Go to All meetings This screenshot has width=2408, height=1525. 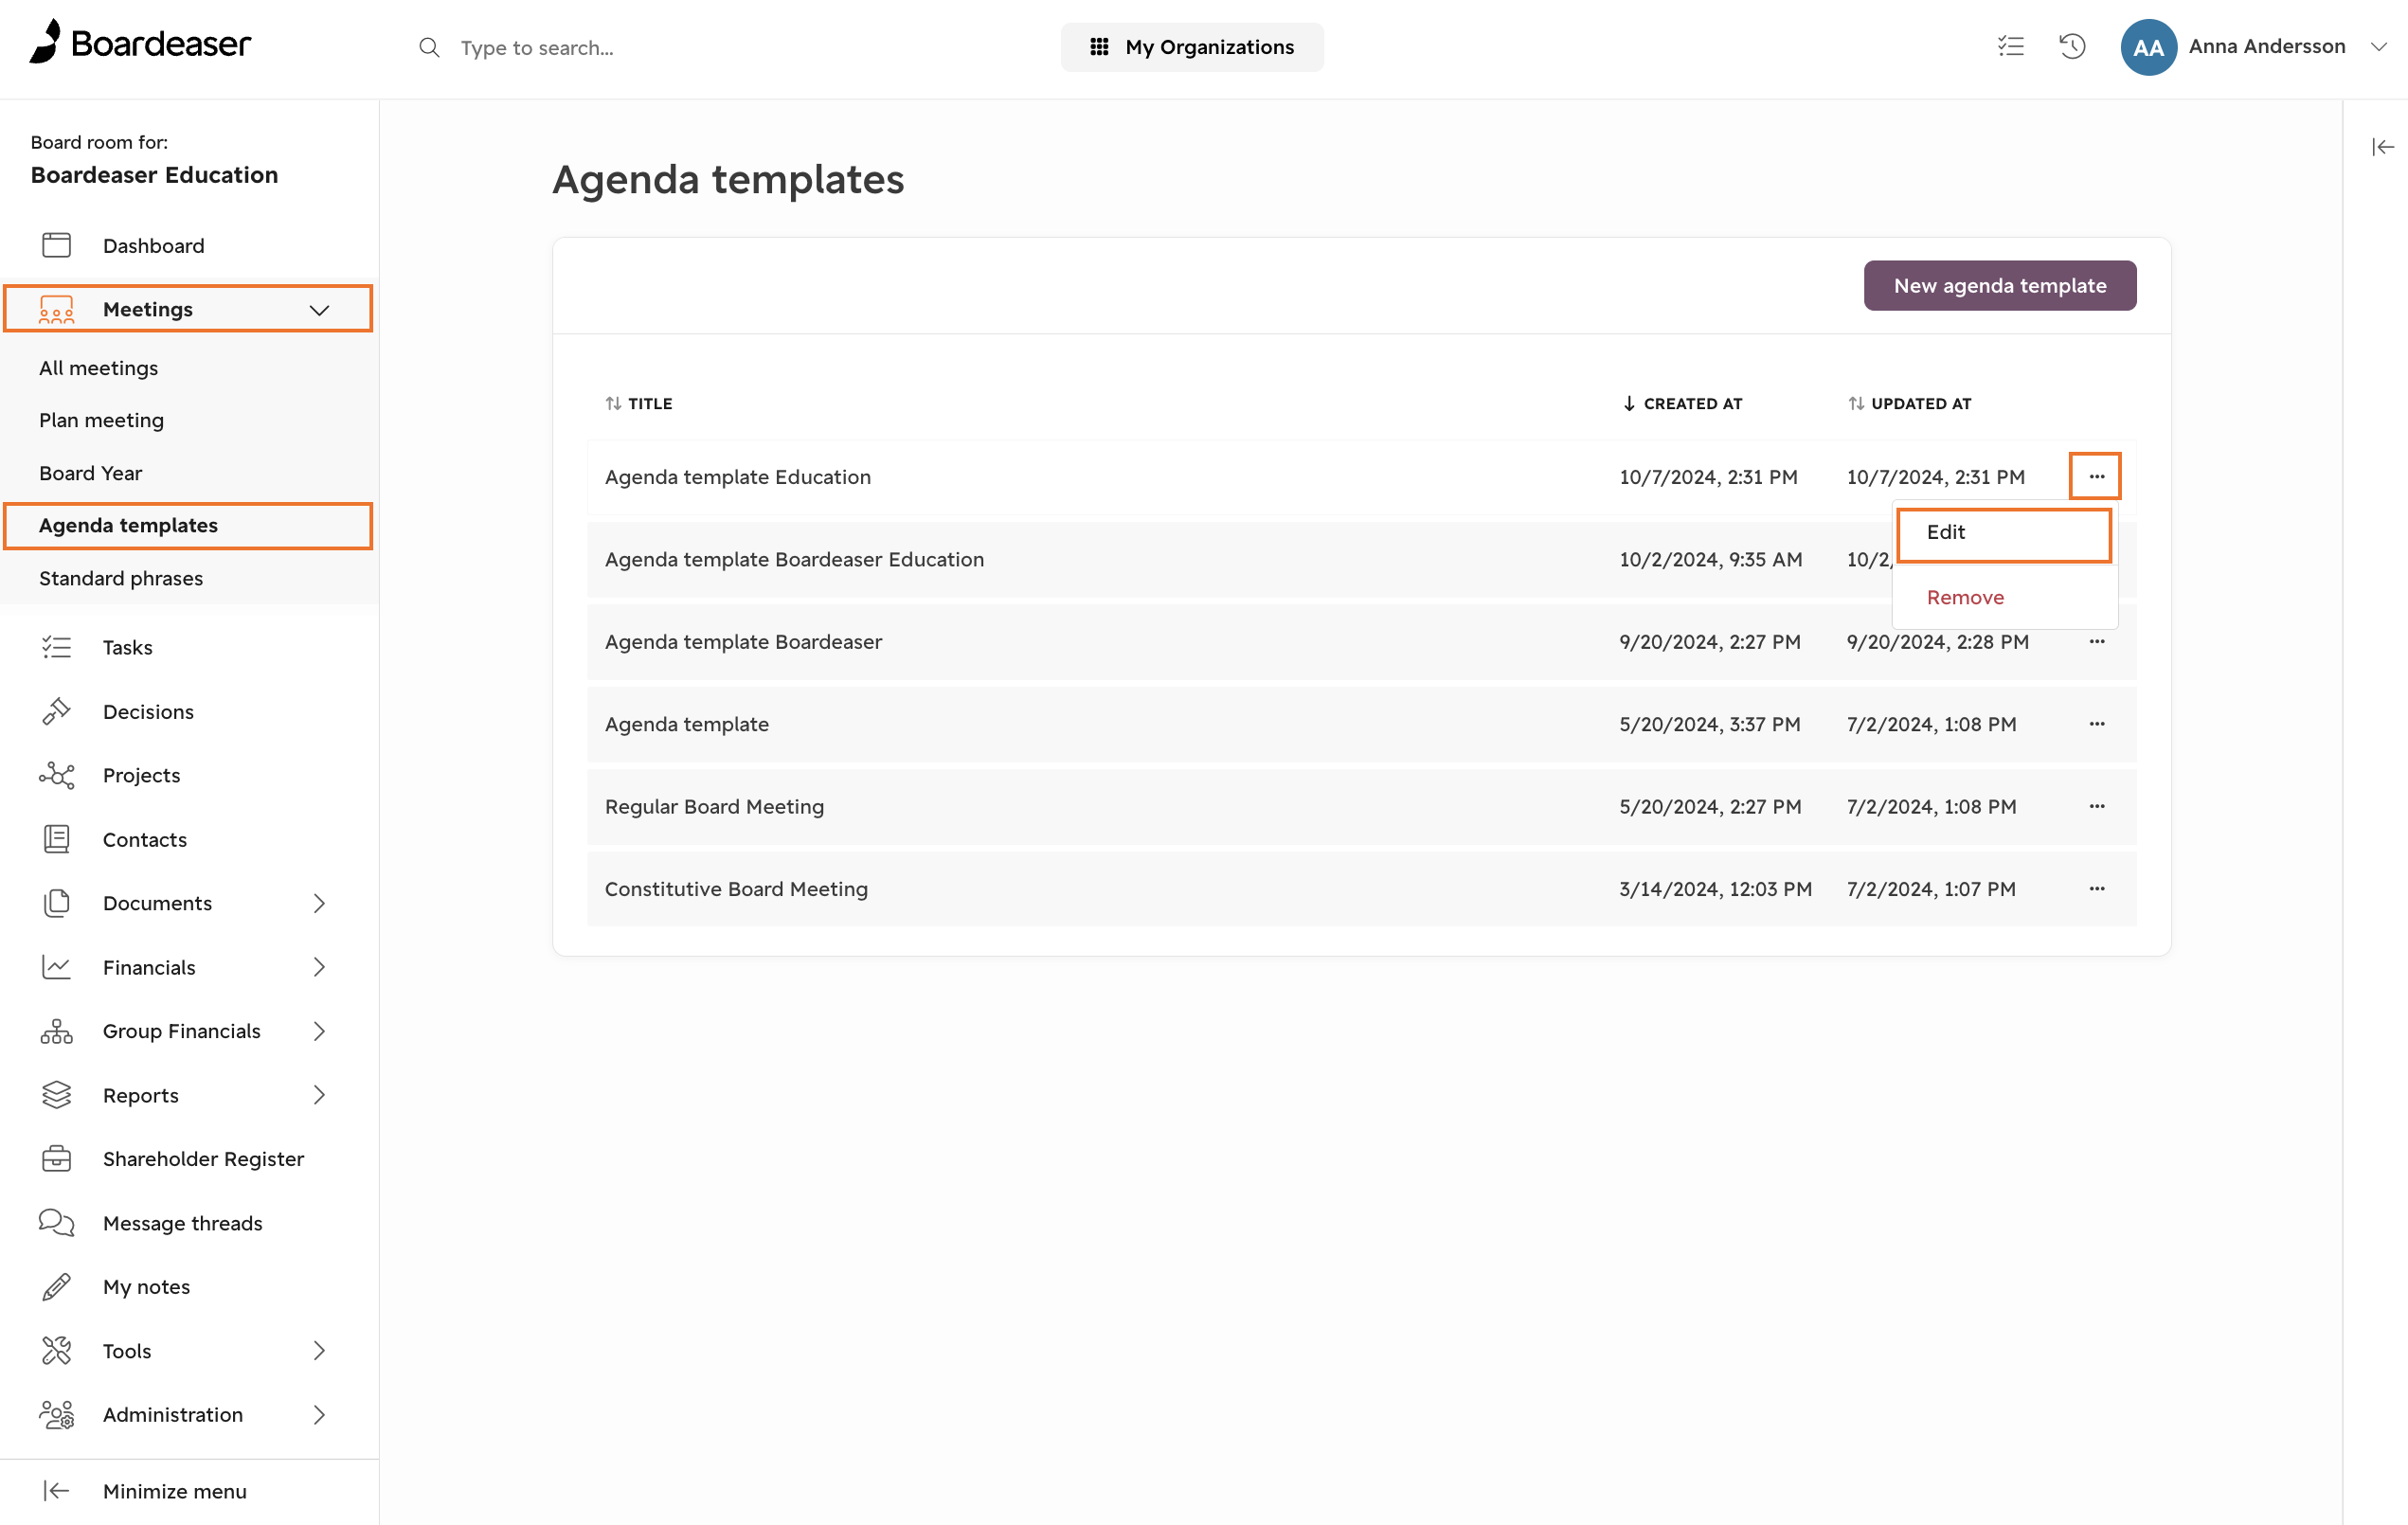(x=98, y=368)
